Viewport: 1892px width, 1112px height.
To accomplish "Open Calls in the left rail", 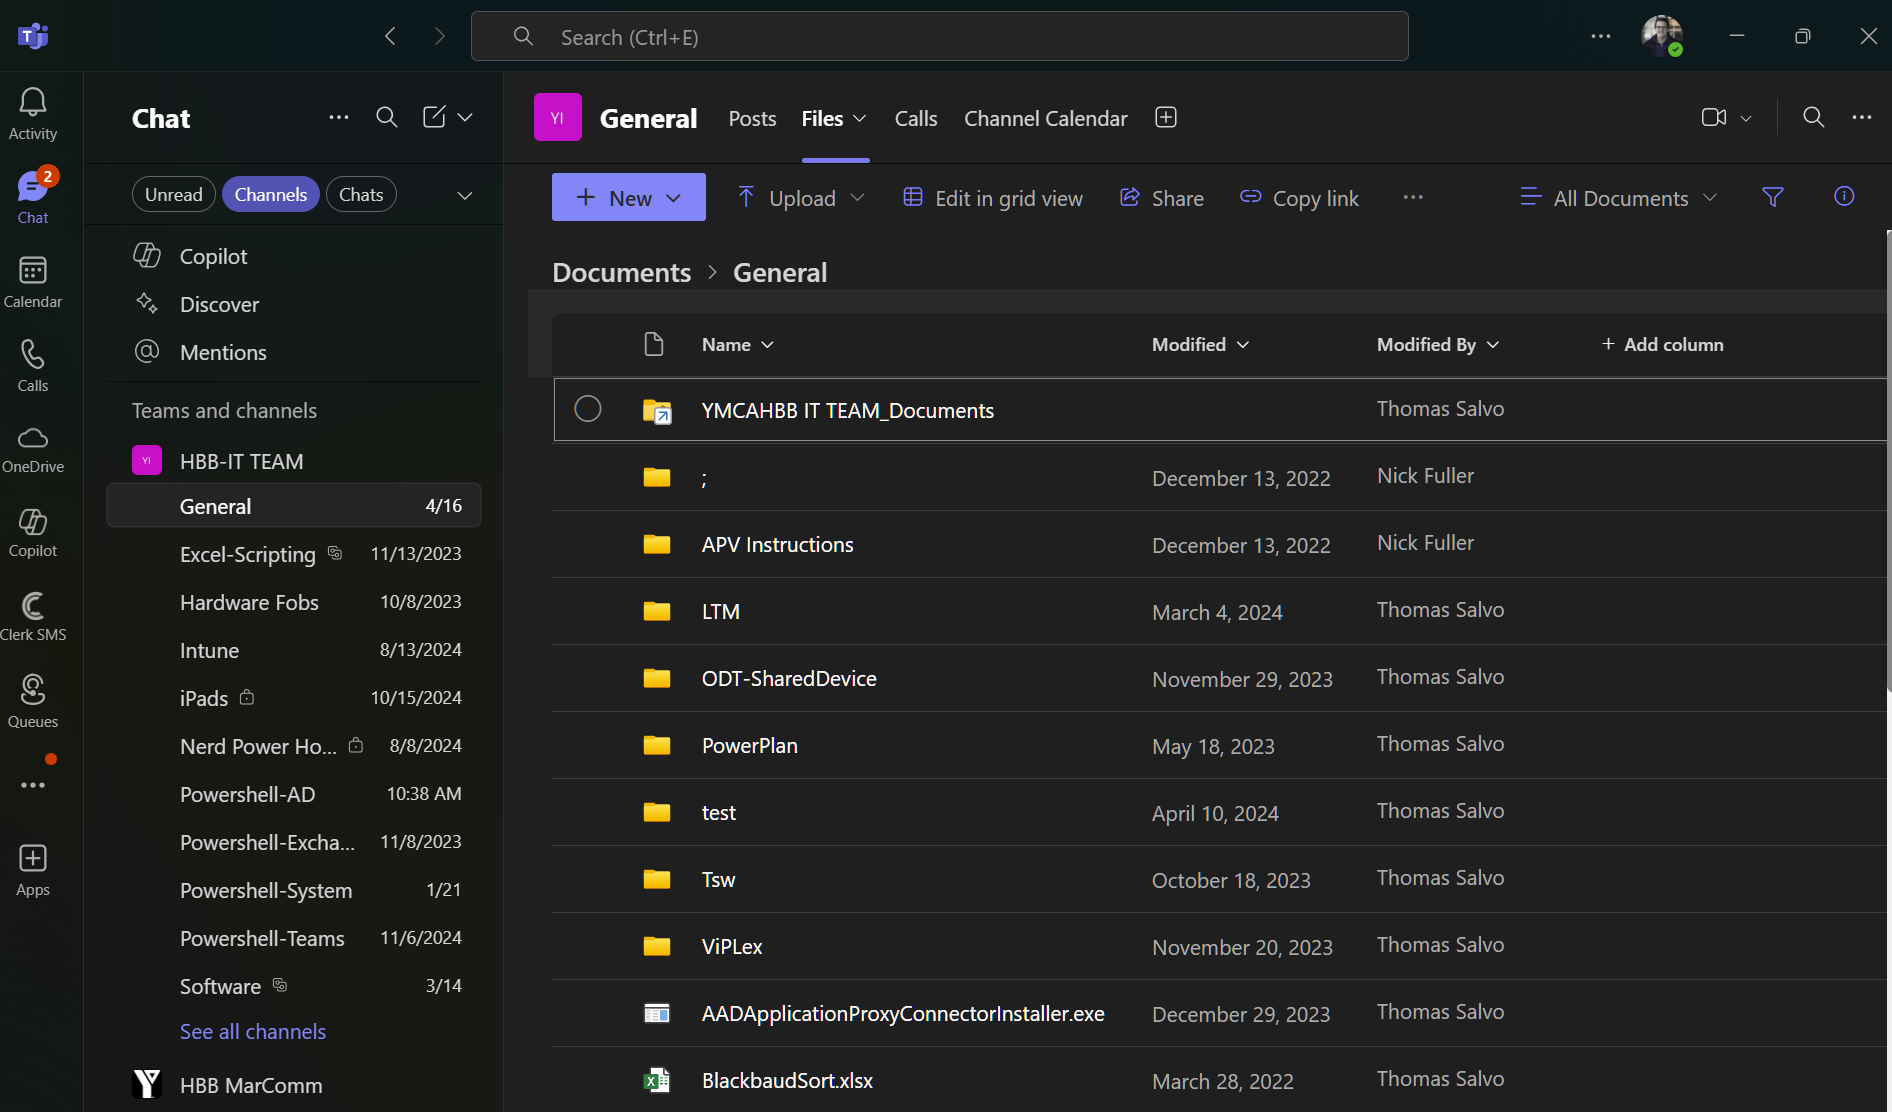I will (33, 365).
